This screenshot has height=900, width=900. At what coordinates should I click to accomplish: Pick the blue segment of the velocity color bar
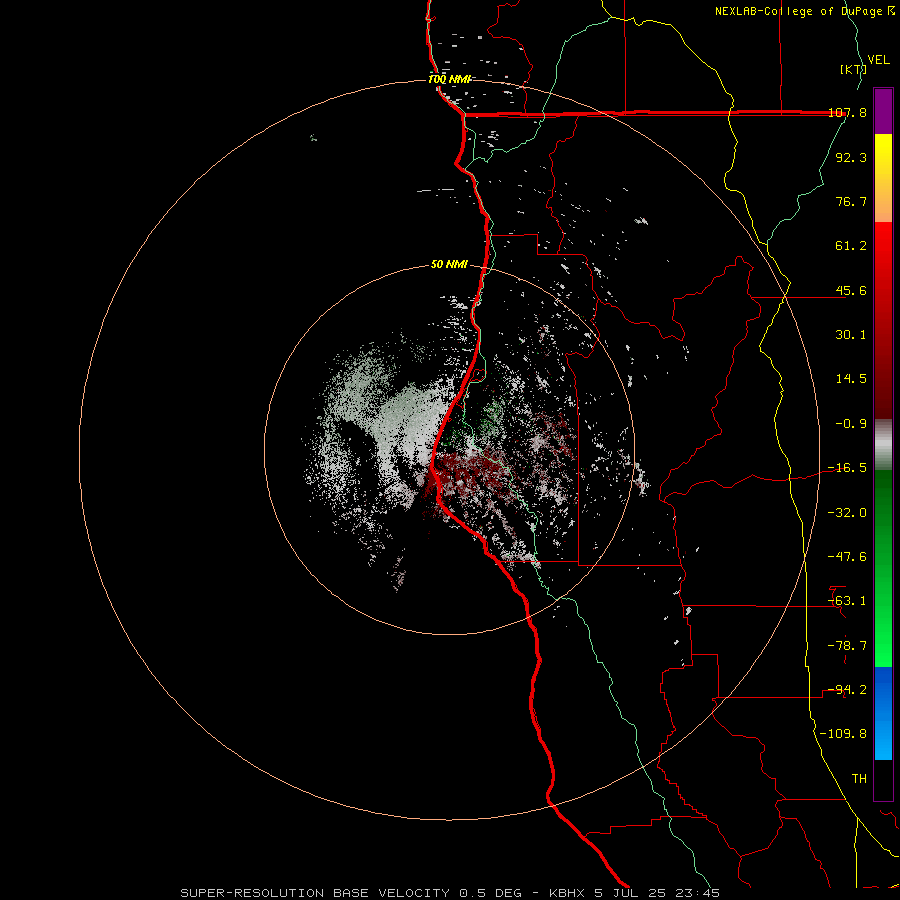883,713
